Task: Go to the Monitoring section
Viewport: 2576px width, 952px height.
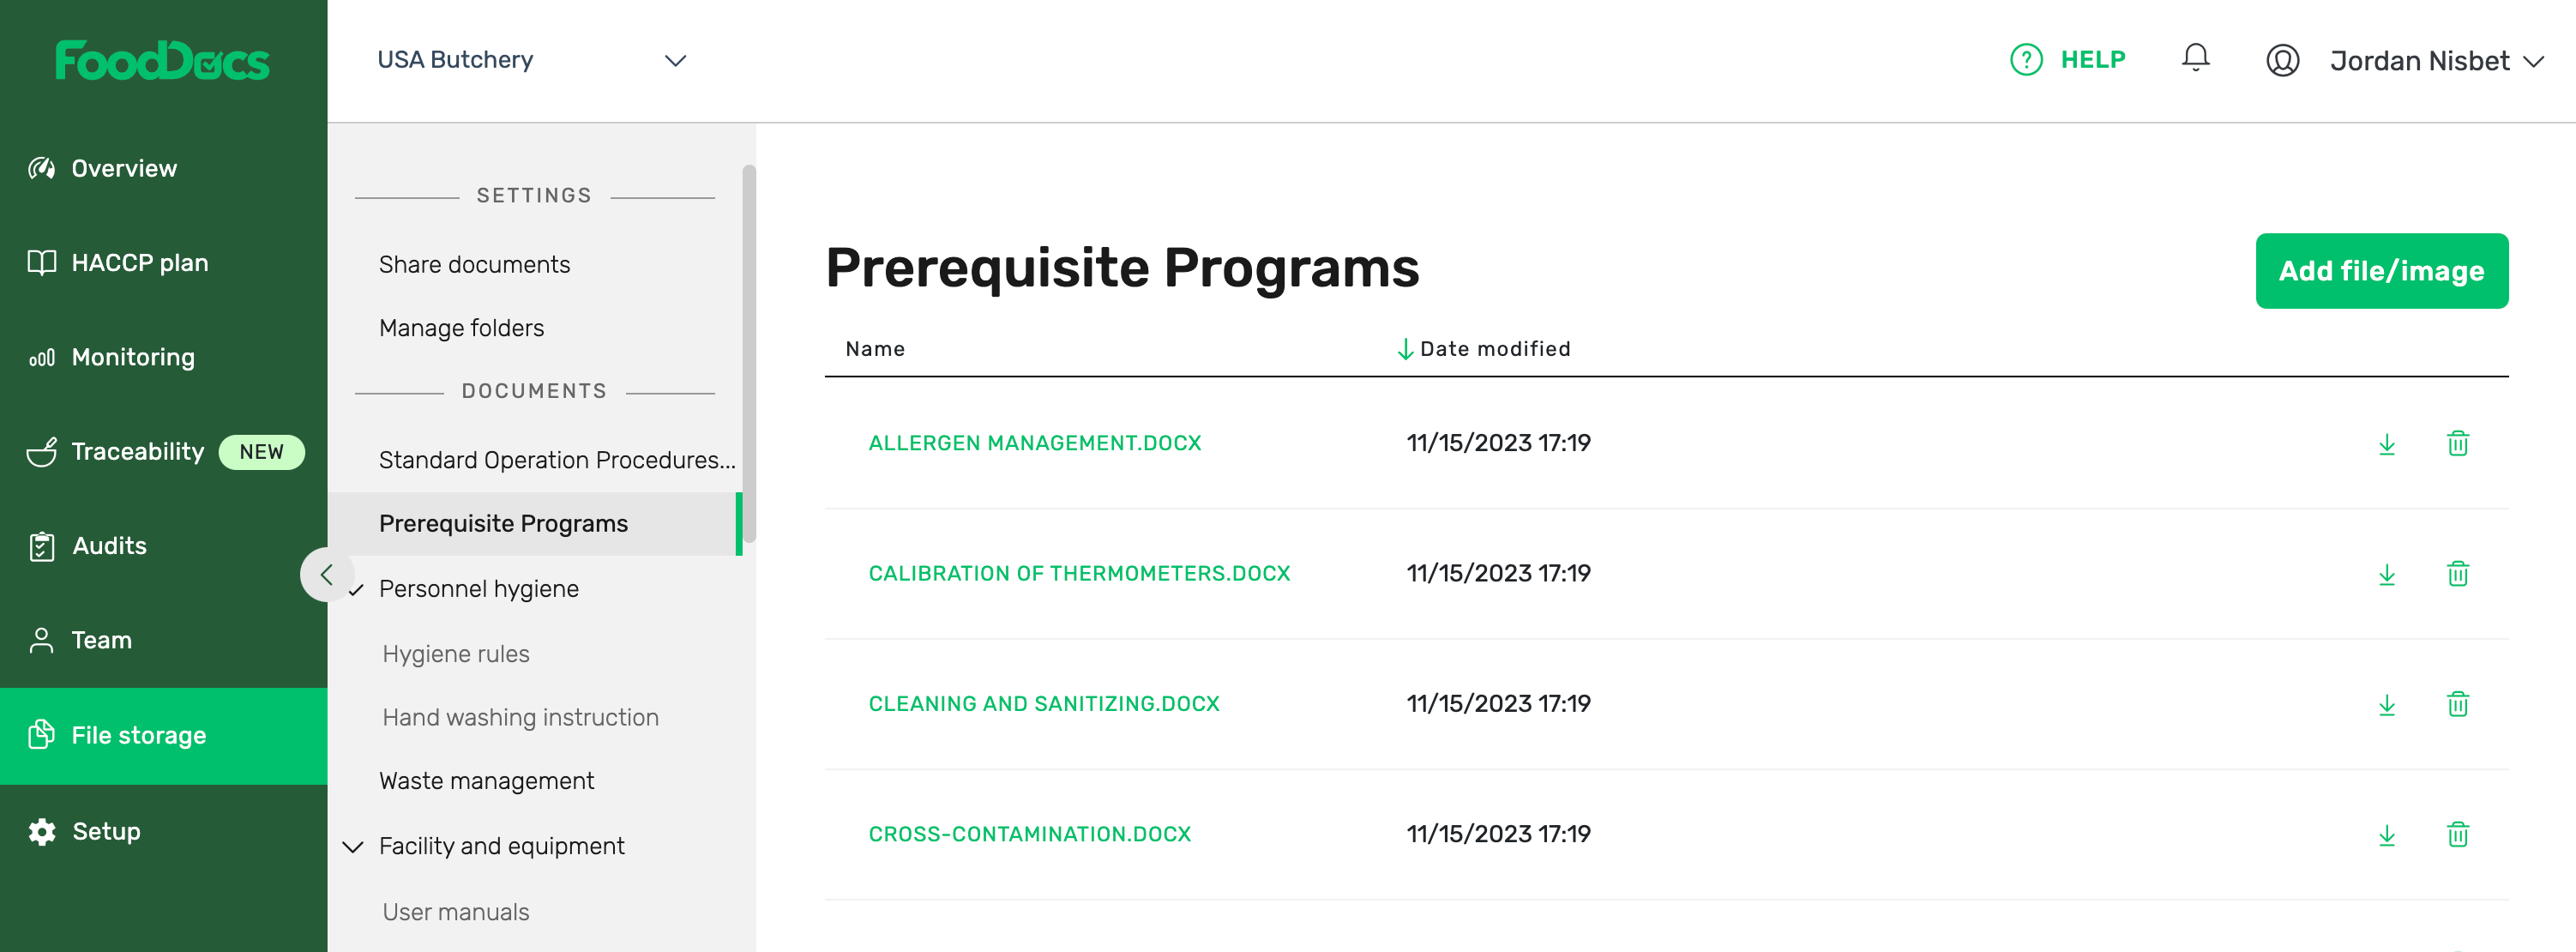Action: pos(133,357)
